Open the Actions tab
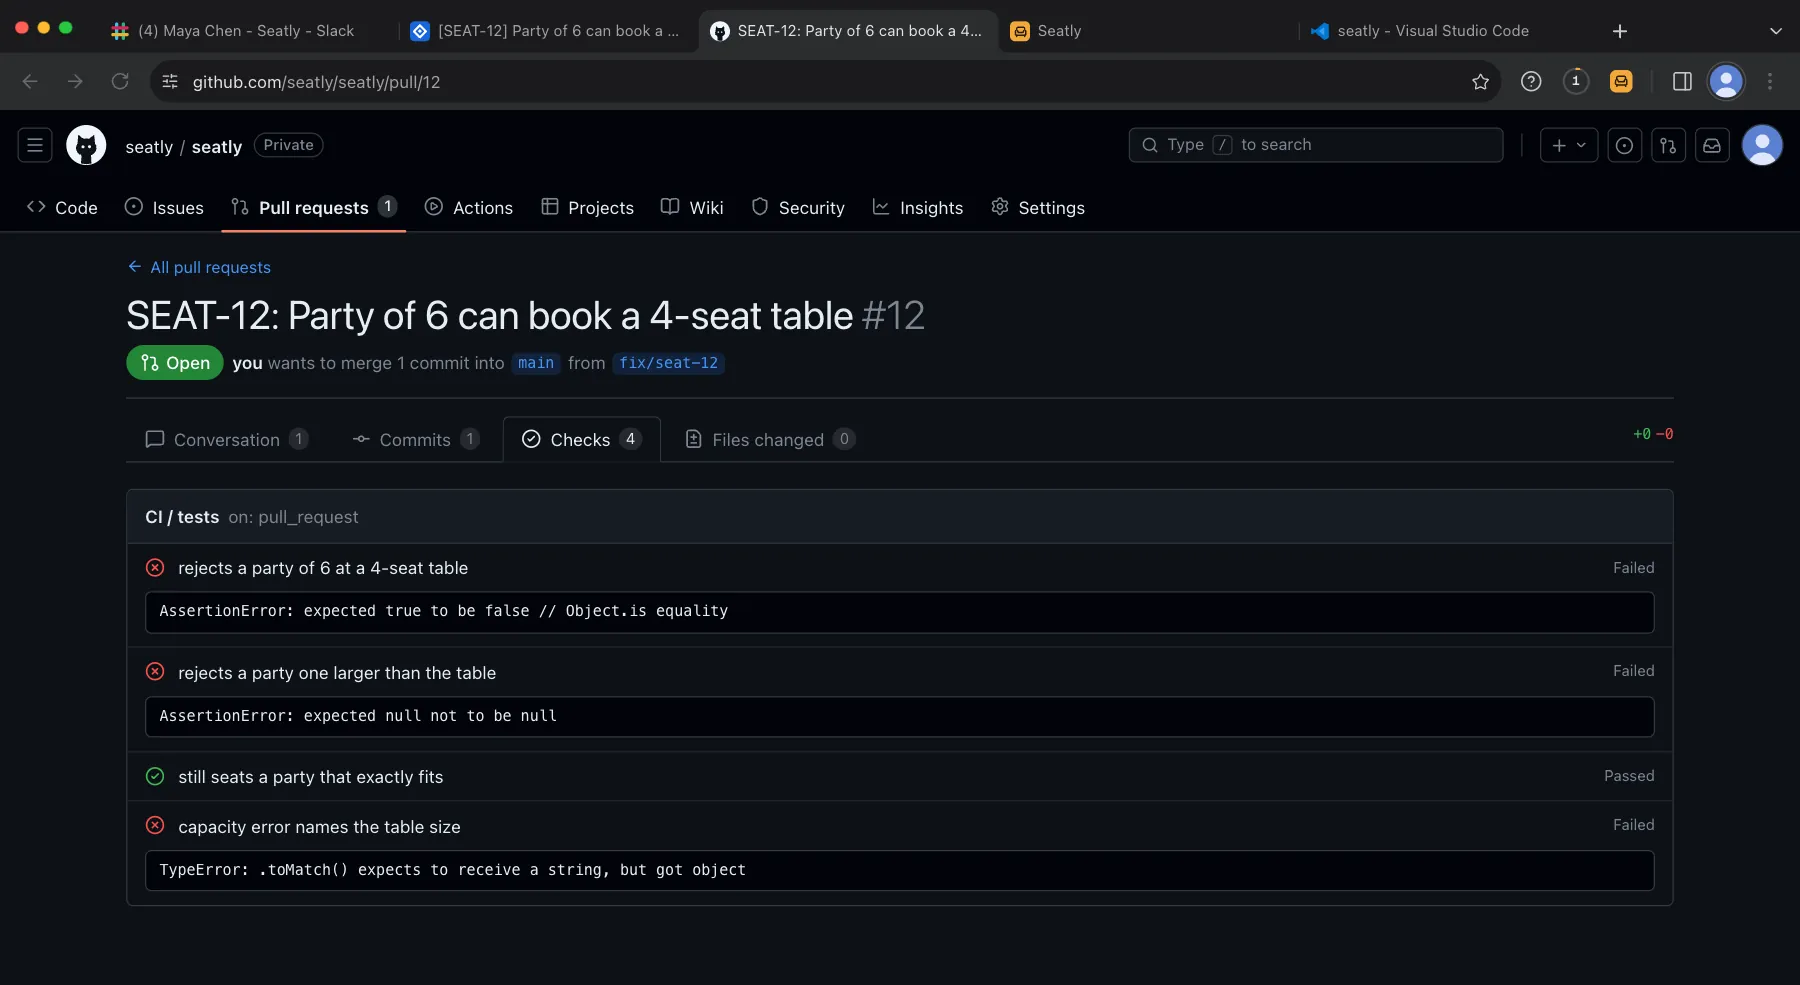This screenshot has height=985, width=1800. click(469, 207)
